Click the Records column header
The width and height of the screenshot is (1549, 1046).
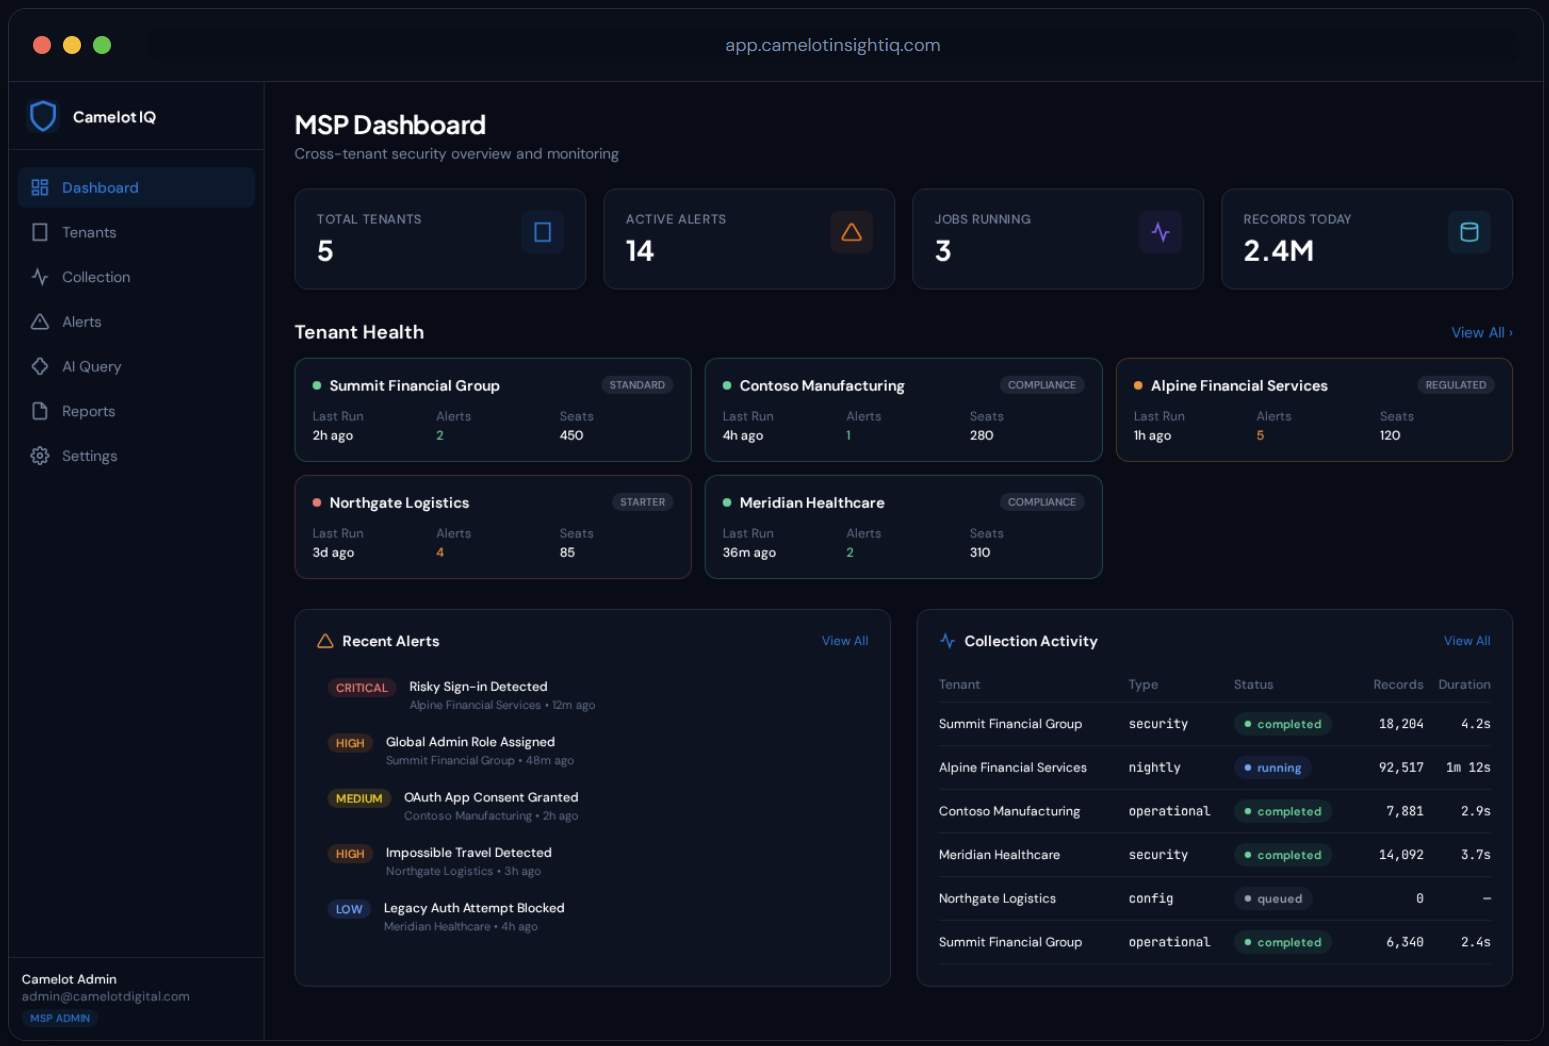tap(1398, 684)
